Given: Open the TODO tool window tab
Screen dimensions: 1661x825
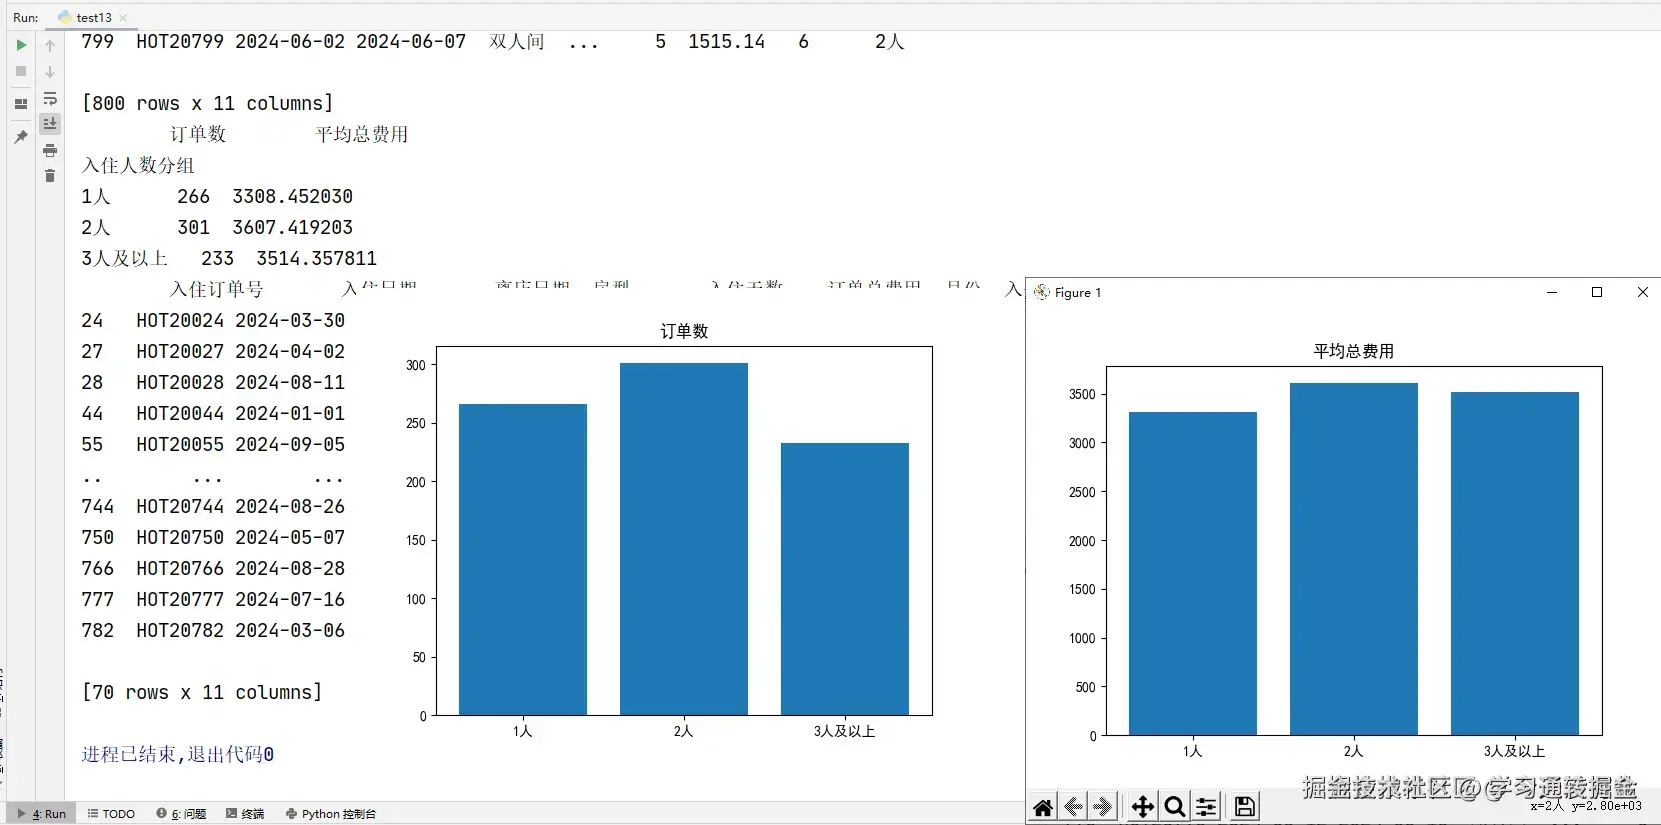Looking at the screenshot, I should click(111, 814).
